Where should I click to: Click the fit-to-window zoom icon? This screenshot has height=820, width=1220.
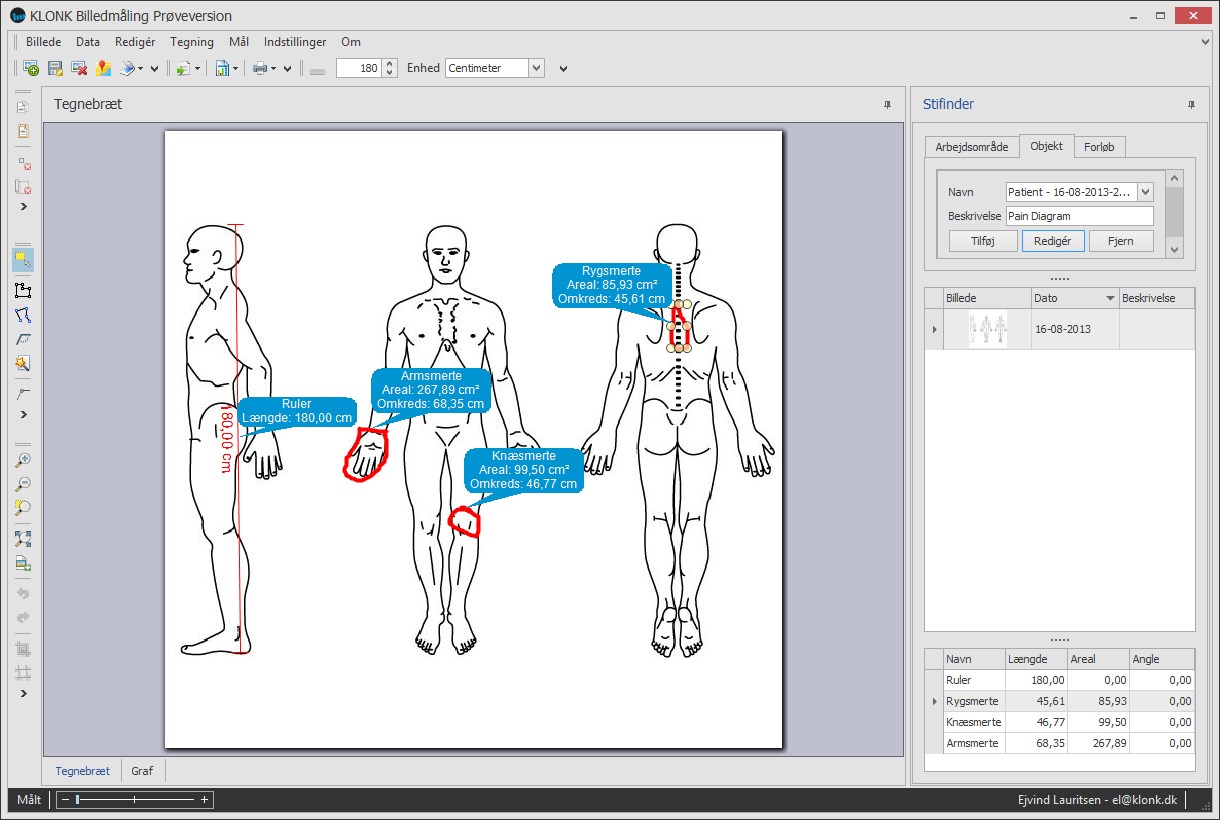[x=23, y=539]
